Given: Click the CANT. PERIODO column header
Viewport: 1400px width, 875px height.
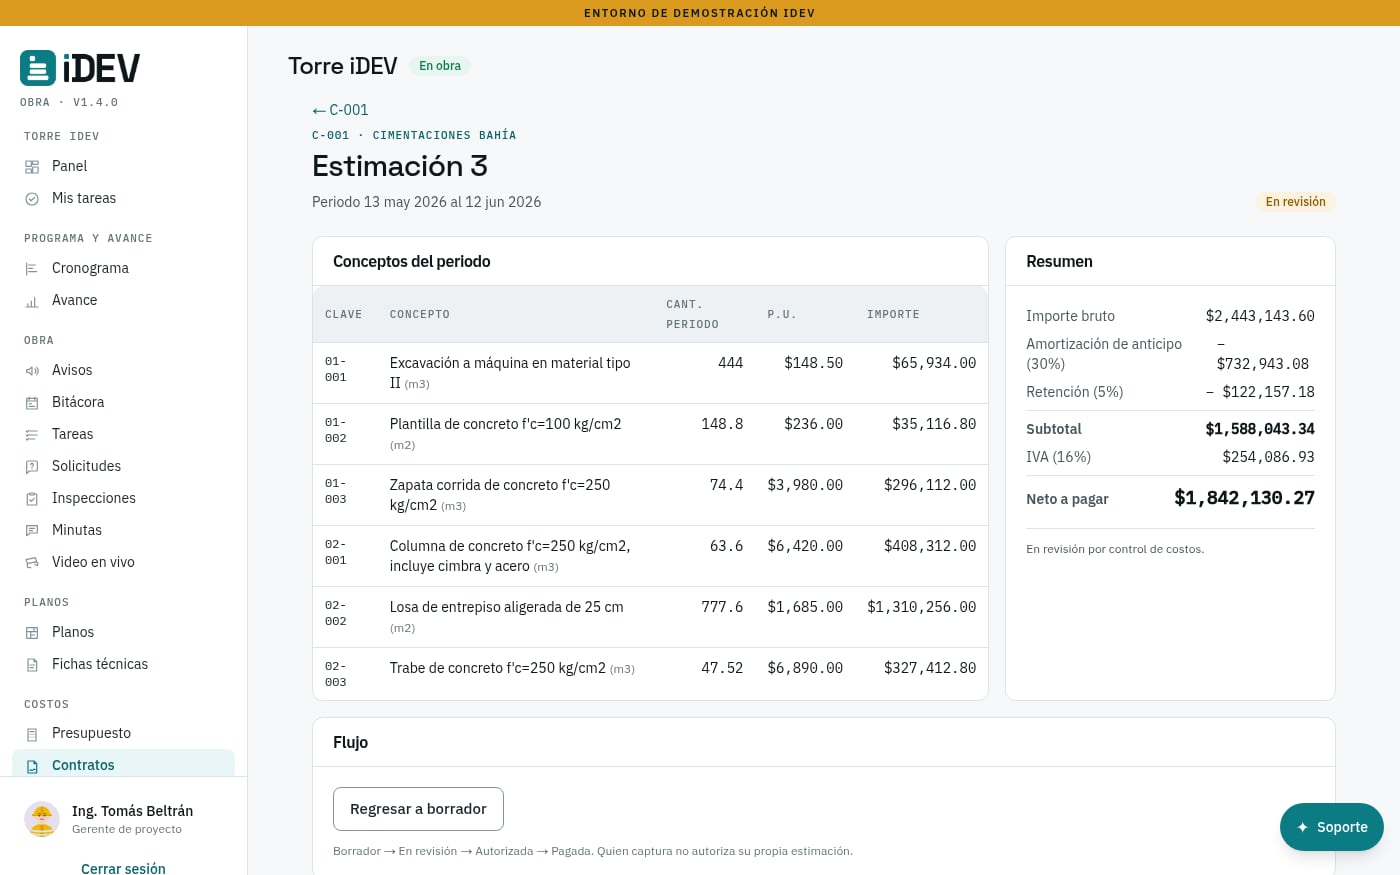Looking at the screenshot, I should (692, 314).
